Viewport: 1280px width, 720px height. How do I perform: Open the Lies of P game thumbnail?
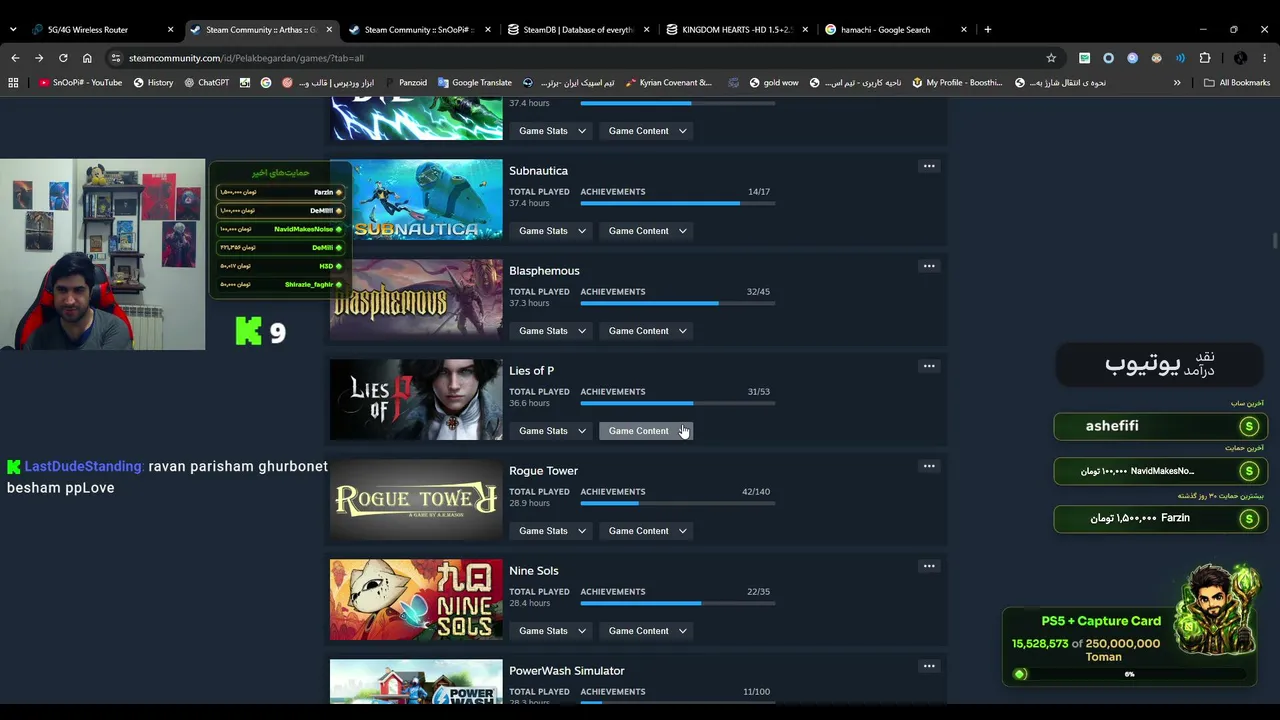[x=416, y=400]
